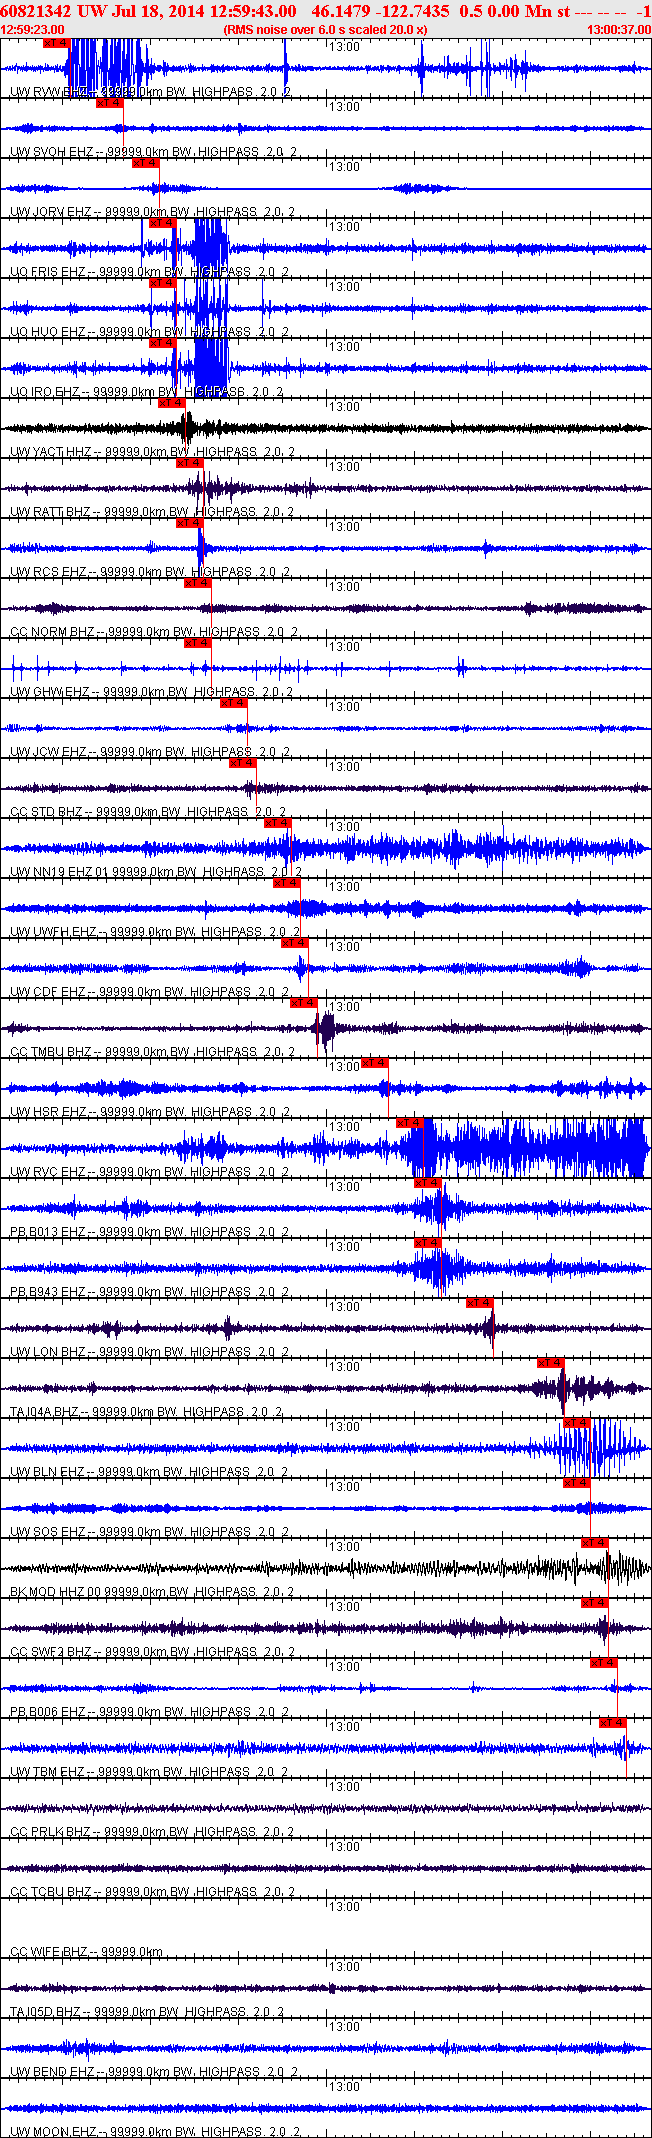Image resolution: width=652 pixels, height=2138 pixels.
Task: Select the red pick flag on the LON trace
Action: coord(480,1303)
